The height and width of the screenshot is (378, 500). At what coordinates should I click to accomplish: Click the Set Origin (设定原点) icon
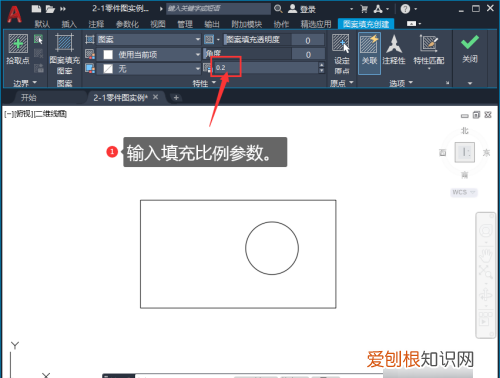point(341,44)
